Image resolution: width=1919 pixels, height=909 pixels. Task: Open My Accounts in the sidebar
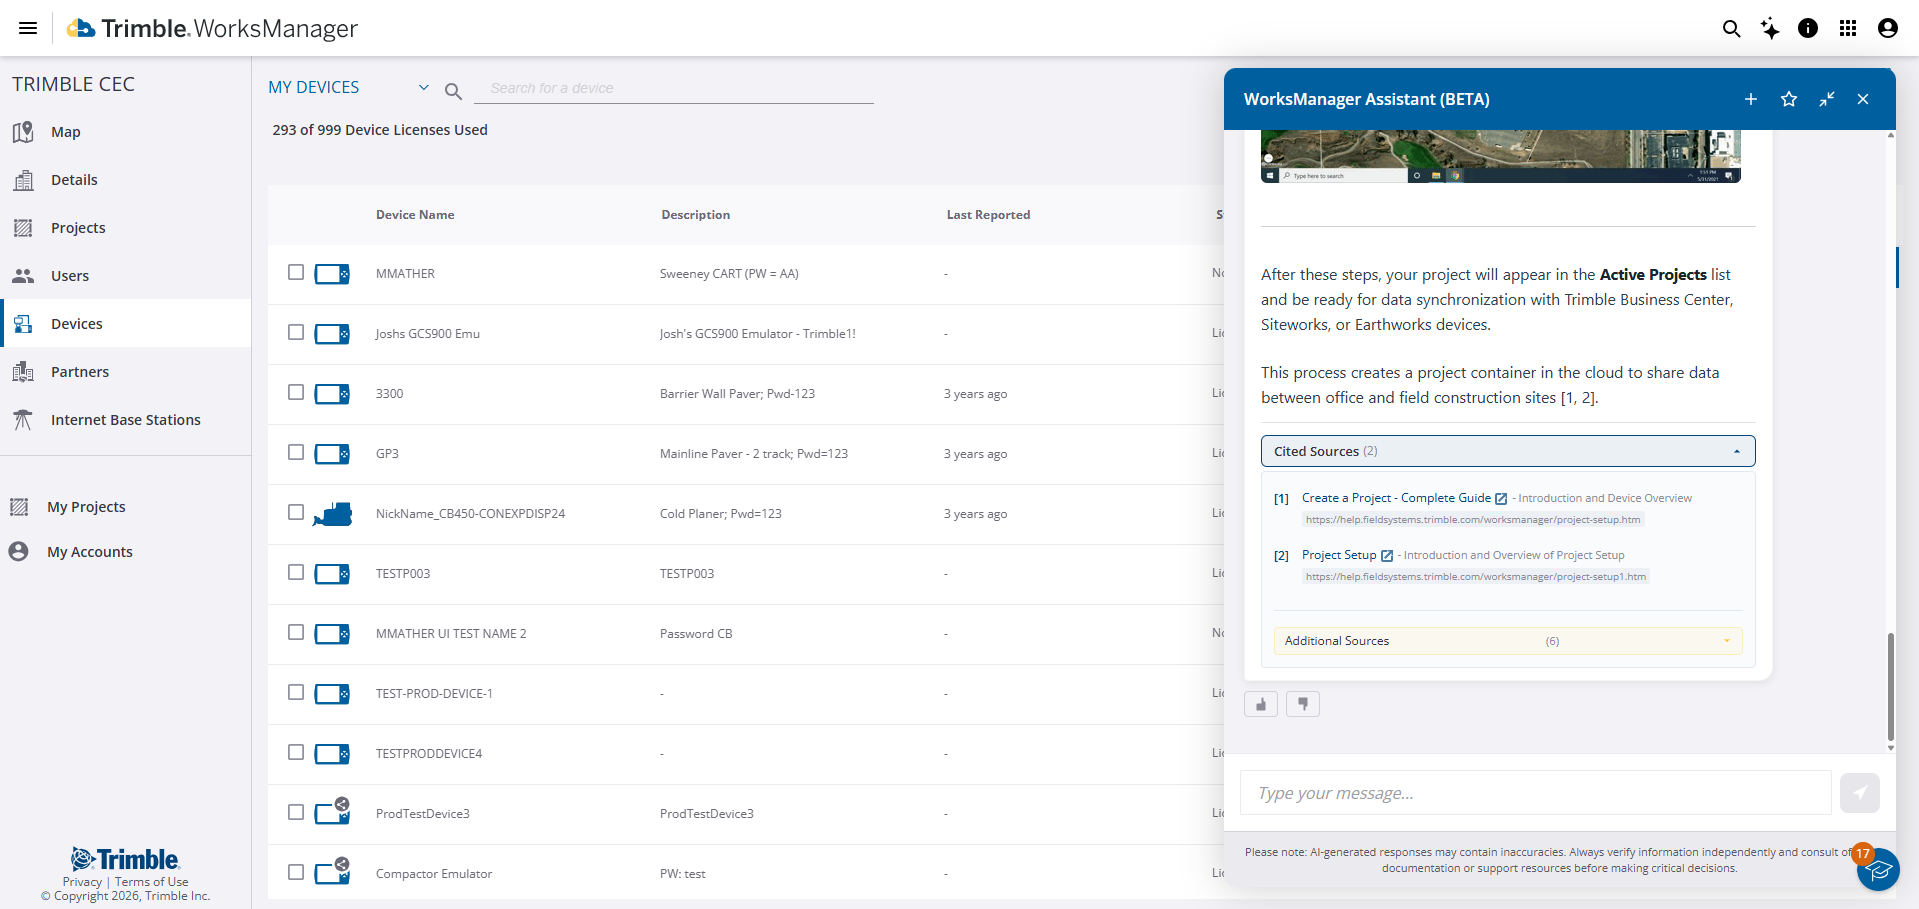click(x=125, y=552)
